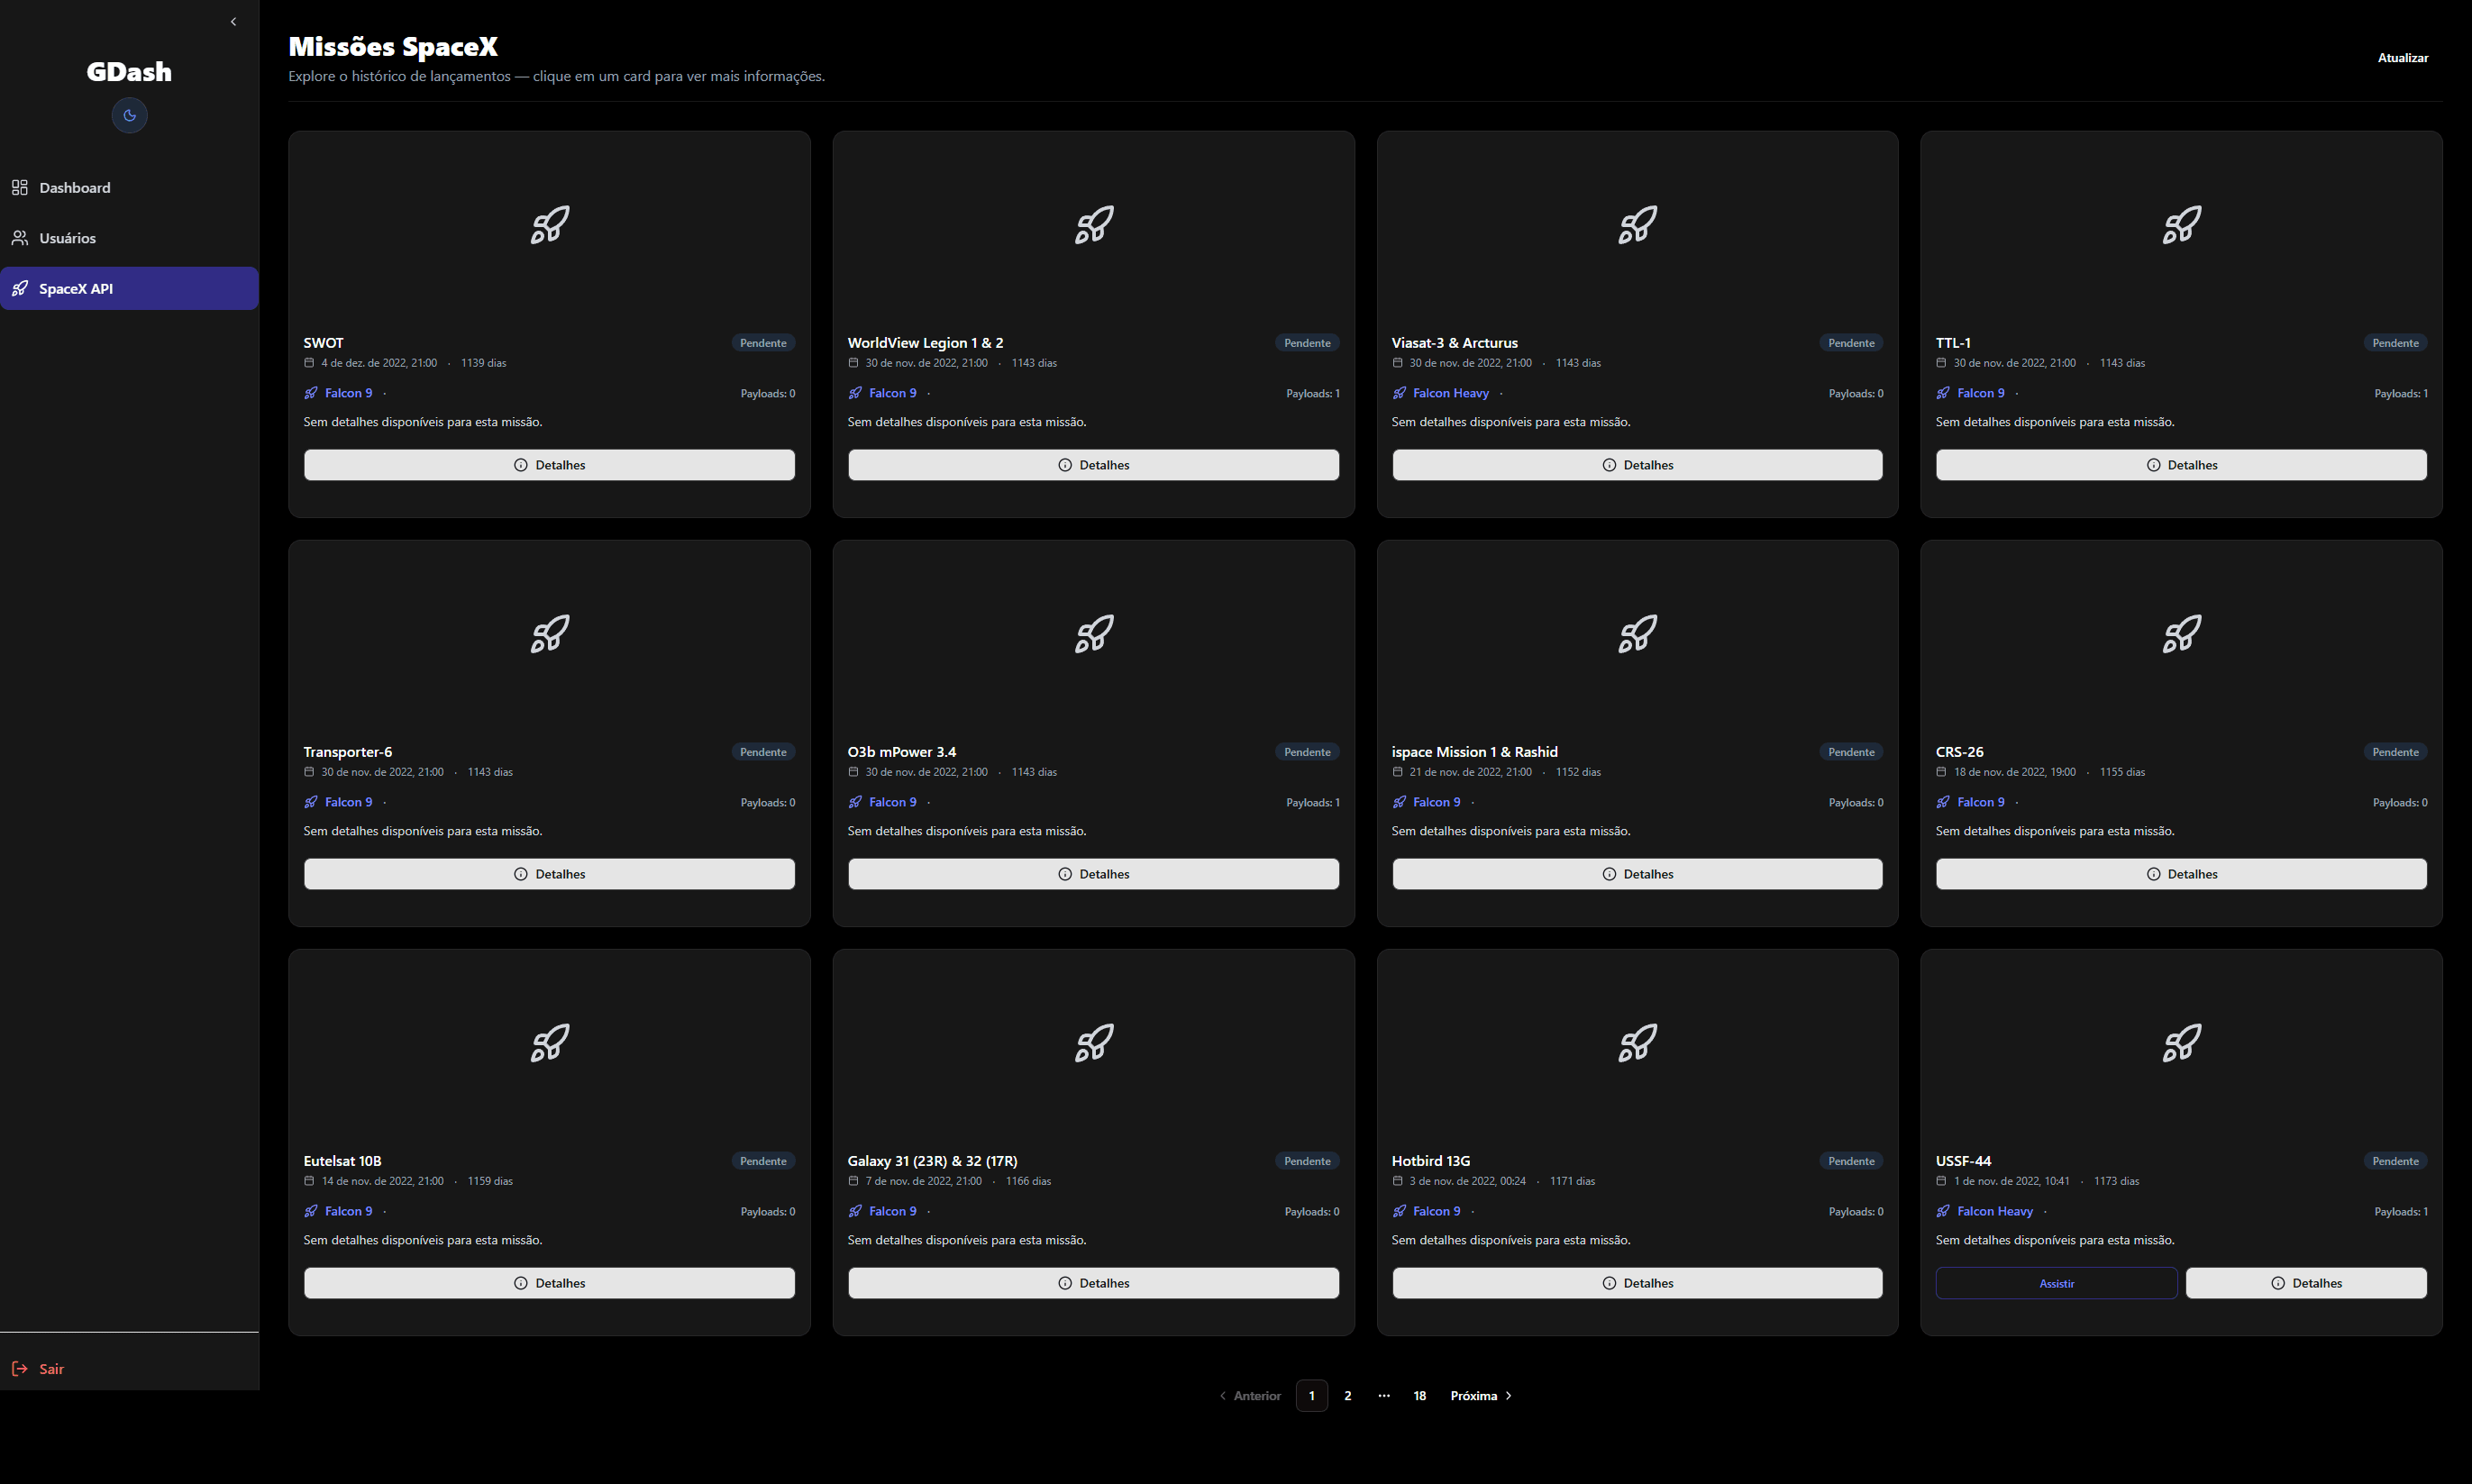Collapse the sidebar with chevron arrow
The height and width of the screenshot is (1484, 2472).
pyautogui.click(x=233, y=22)
